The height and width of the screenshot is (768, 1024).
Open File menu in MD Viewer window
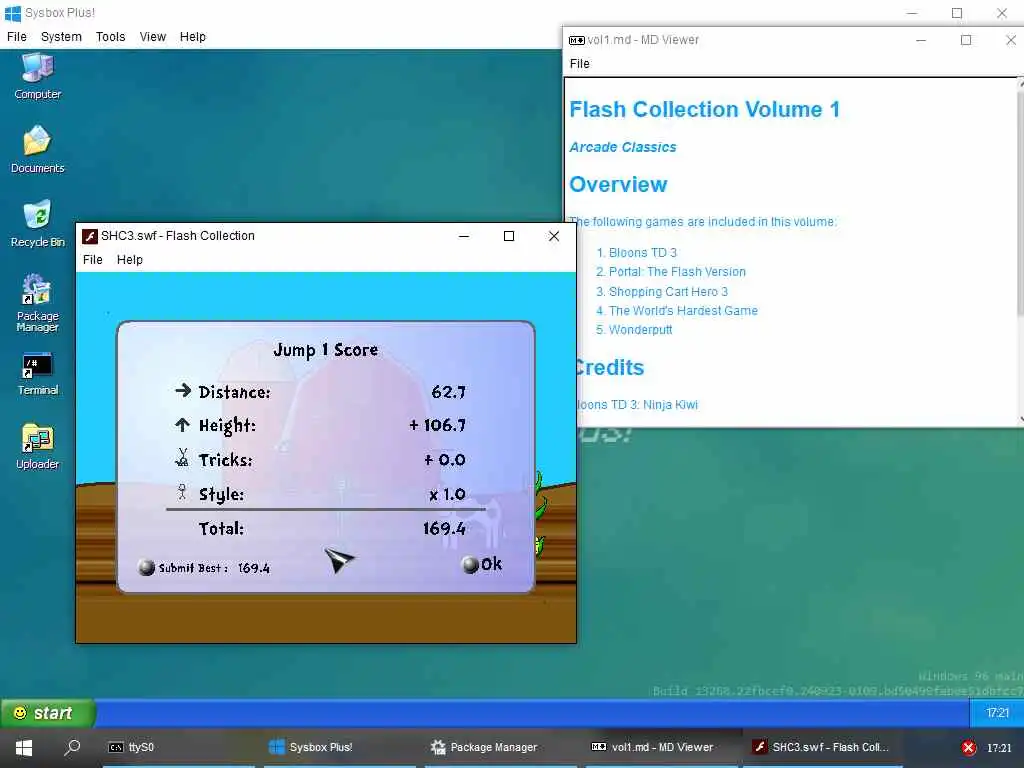[579, 63]
